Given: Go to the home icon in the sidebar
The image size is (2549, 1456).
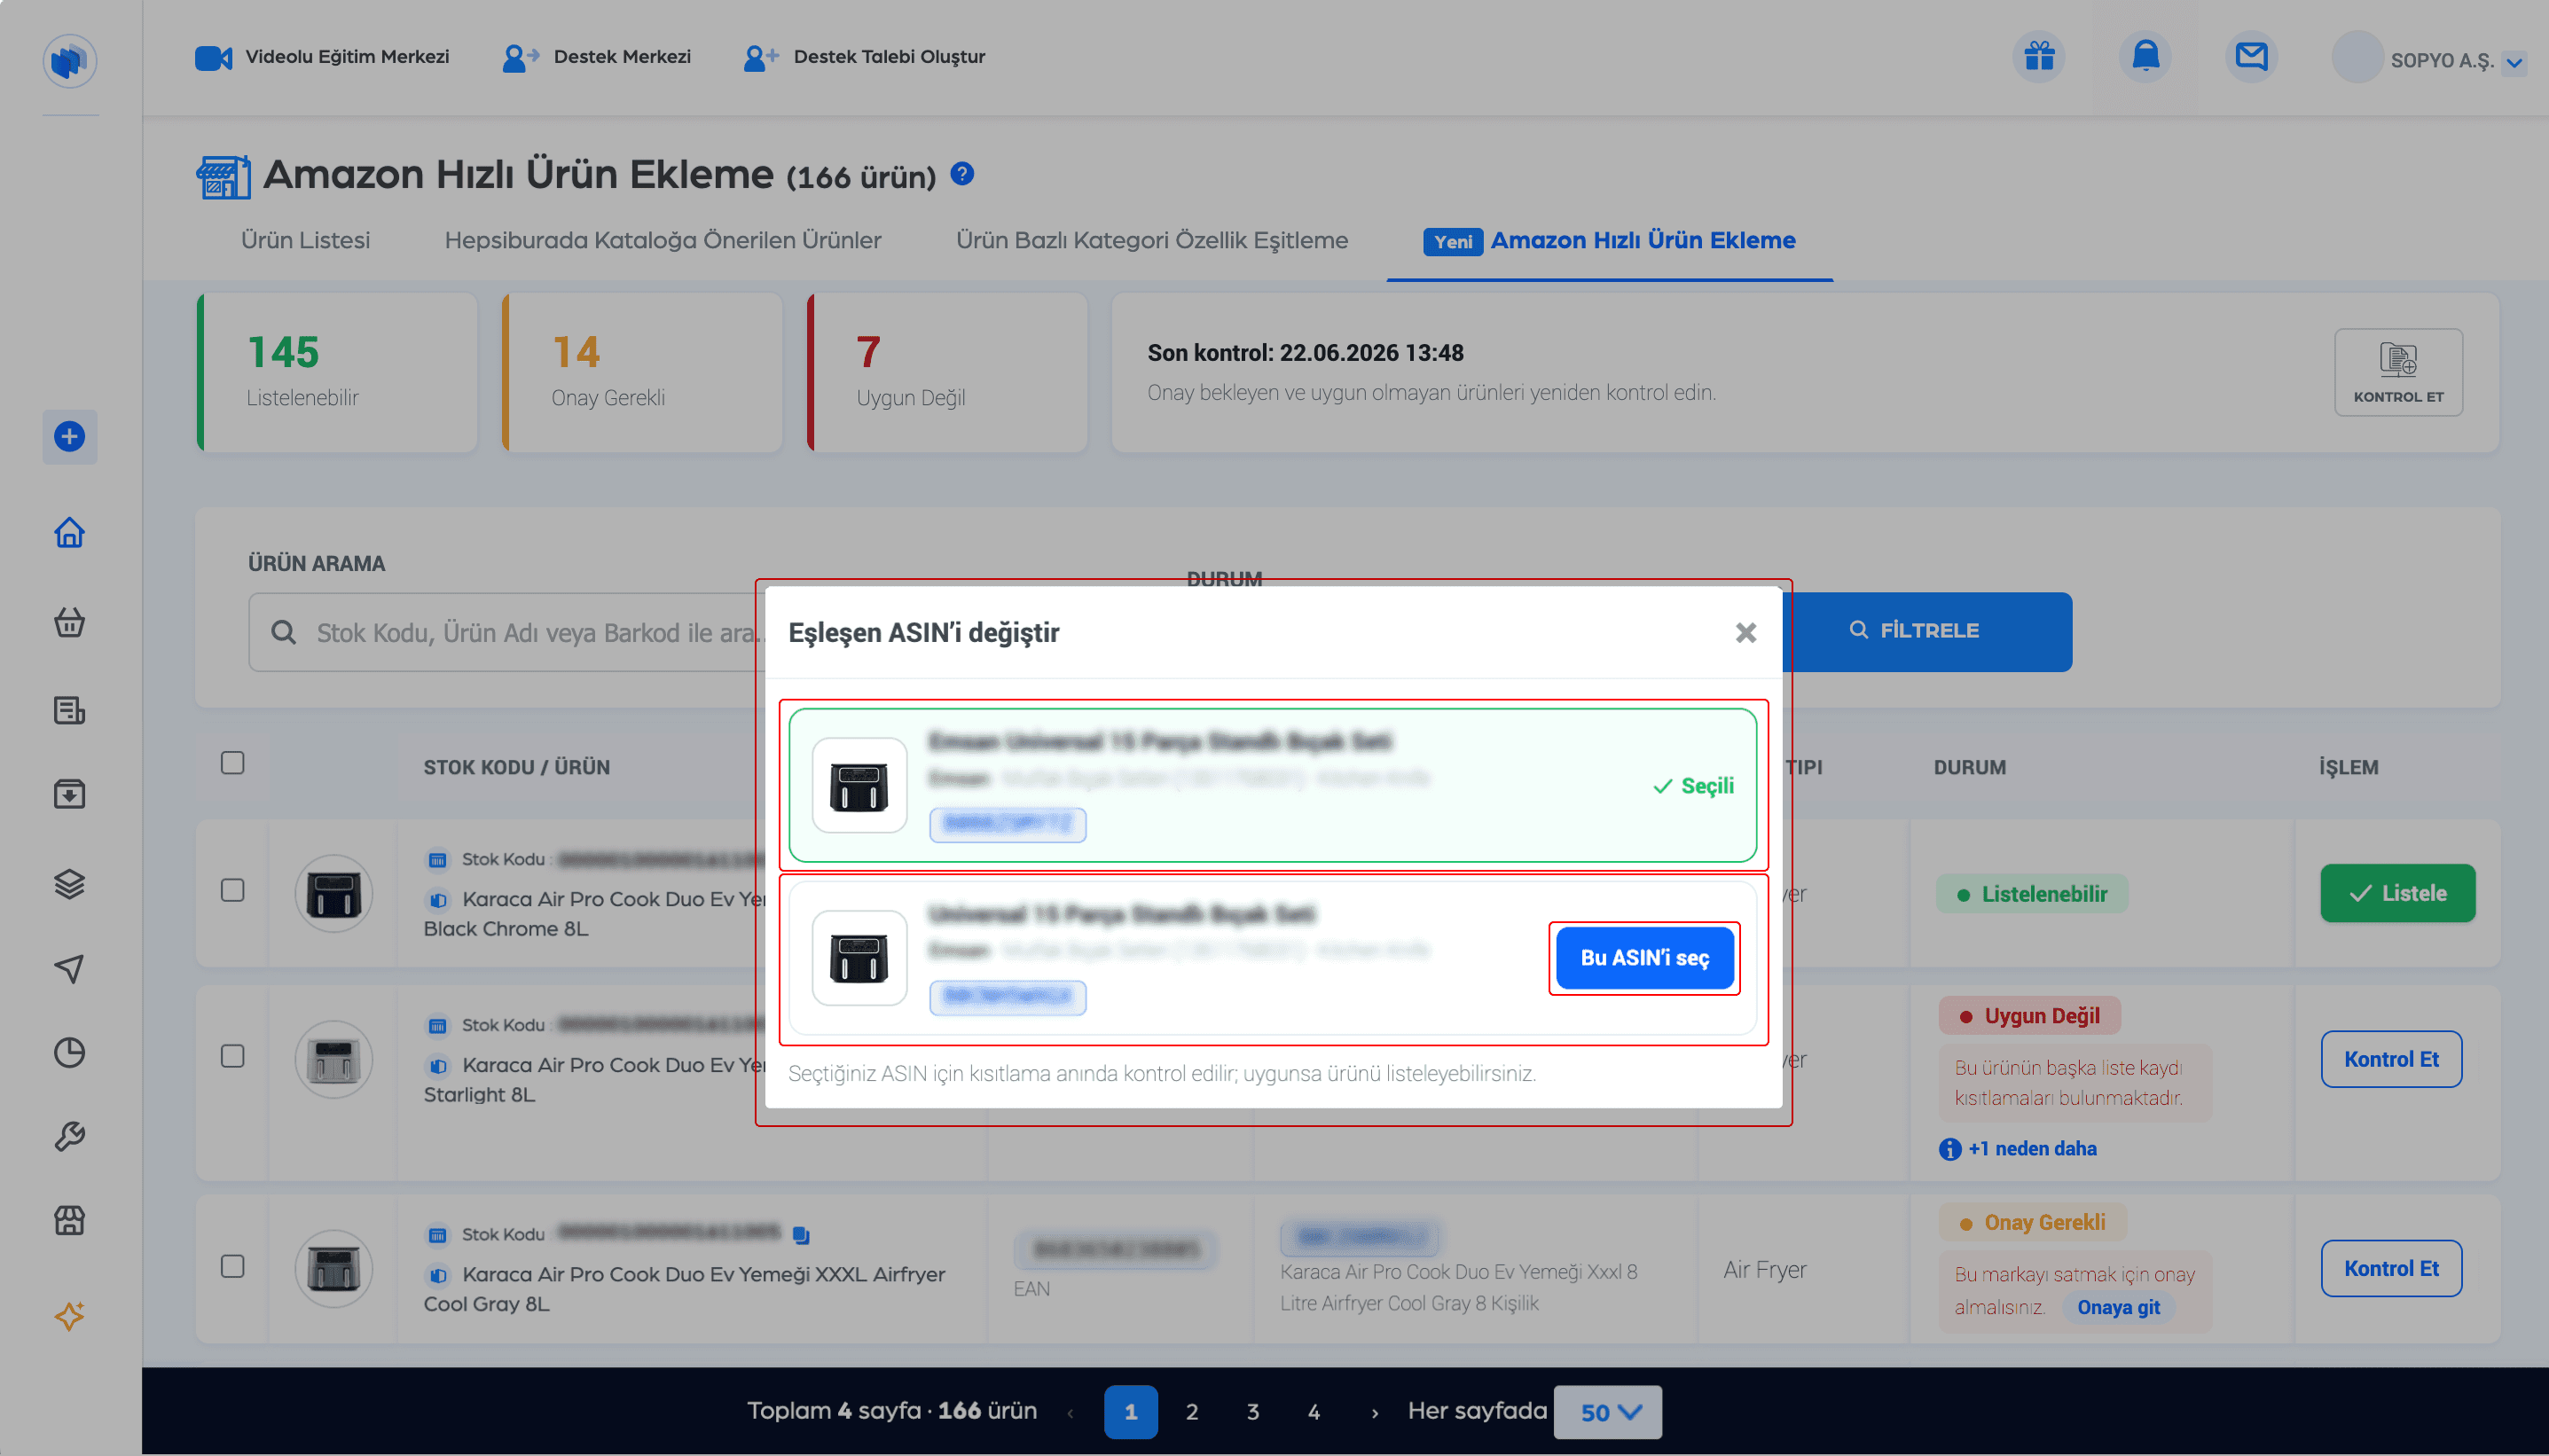Looking at the screenshot, I should 69,532.
